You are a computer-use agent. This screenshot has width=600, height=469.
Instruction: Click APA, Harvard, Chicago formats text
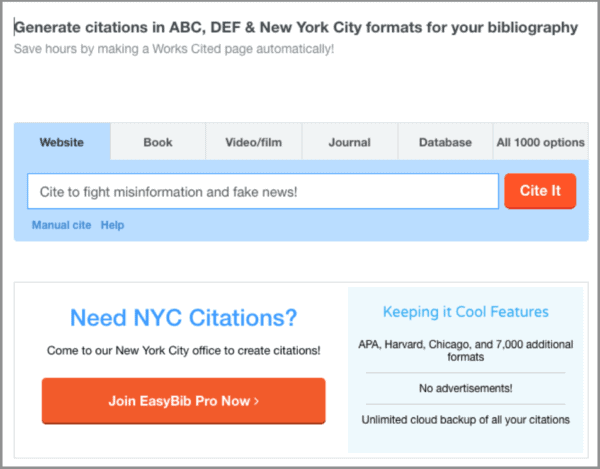[466, 350]
